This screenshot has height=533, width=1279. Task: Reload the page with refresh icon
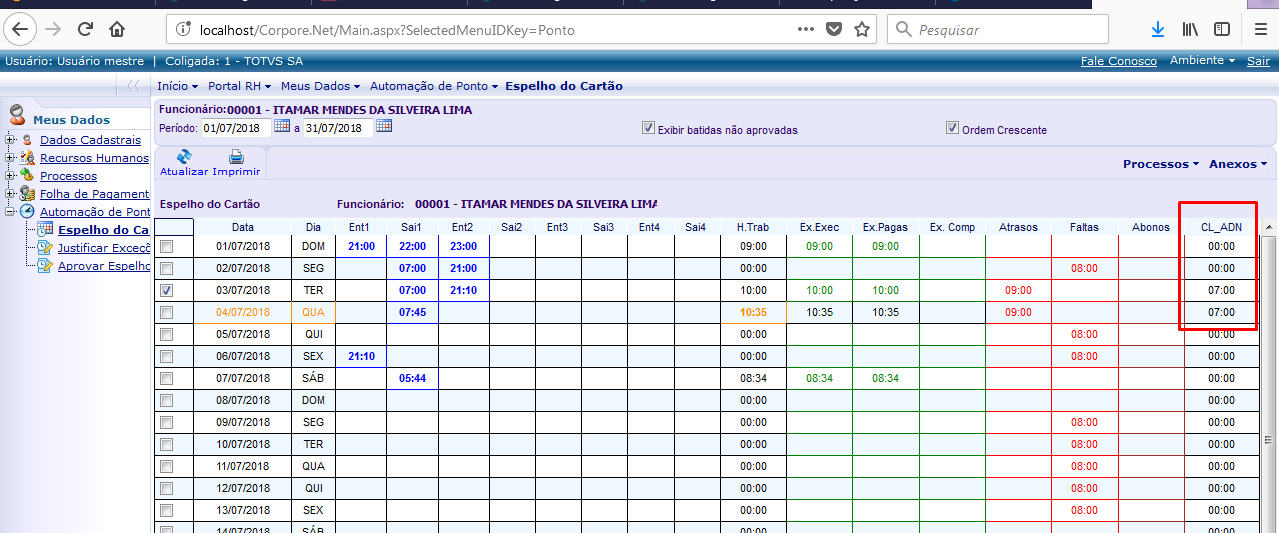pyautogui.click(x=85, y=29)
